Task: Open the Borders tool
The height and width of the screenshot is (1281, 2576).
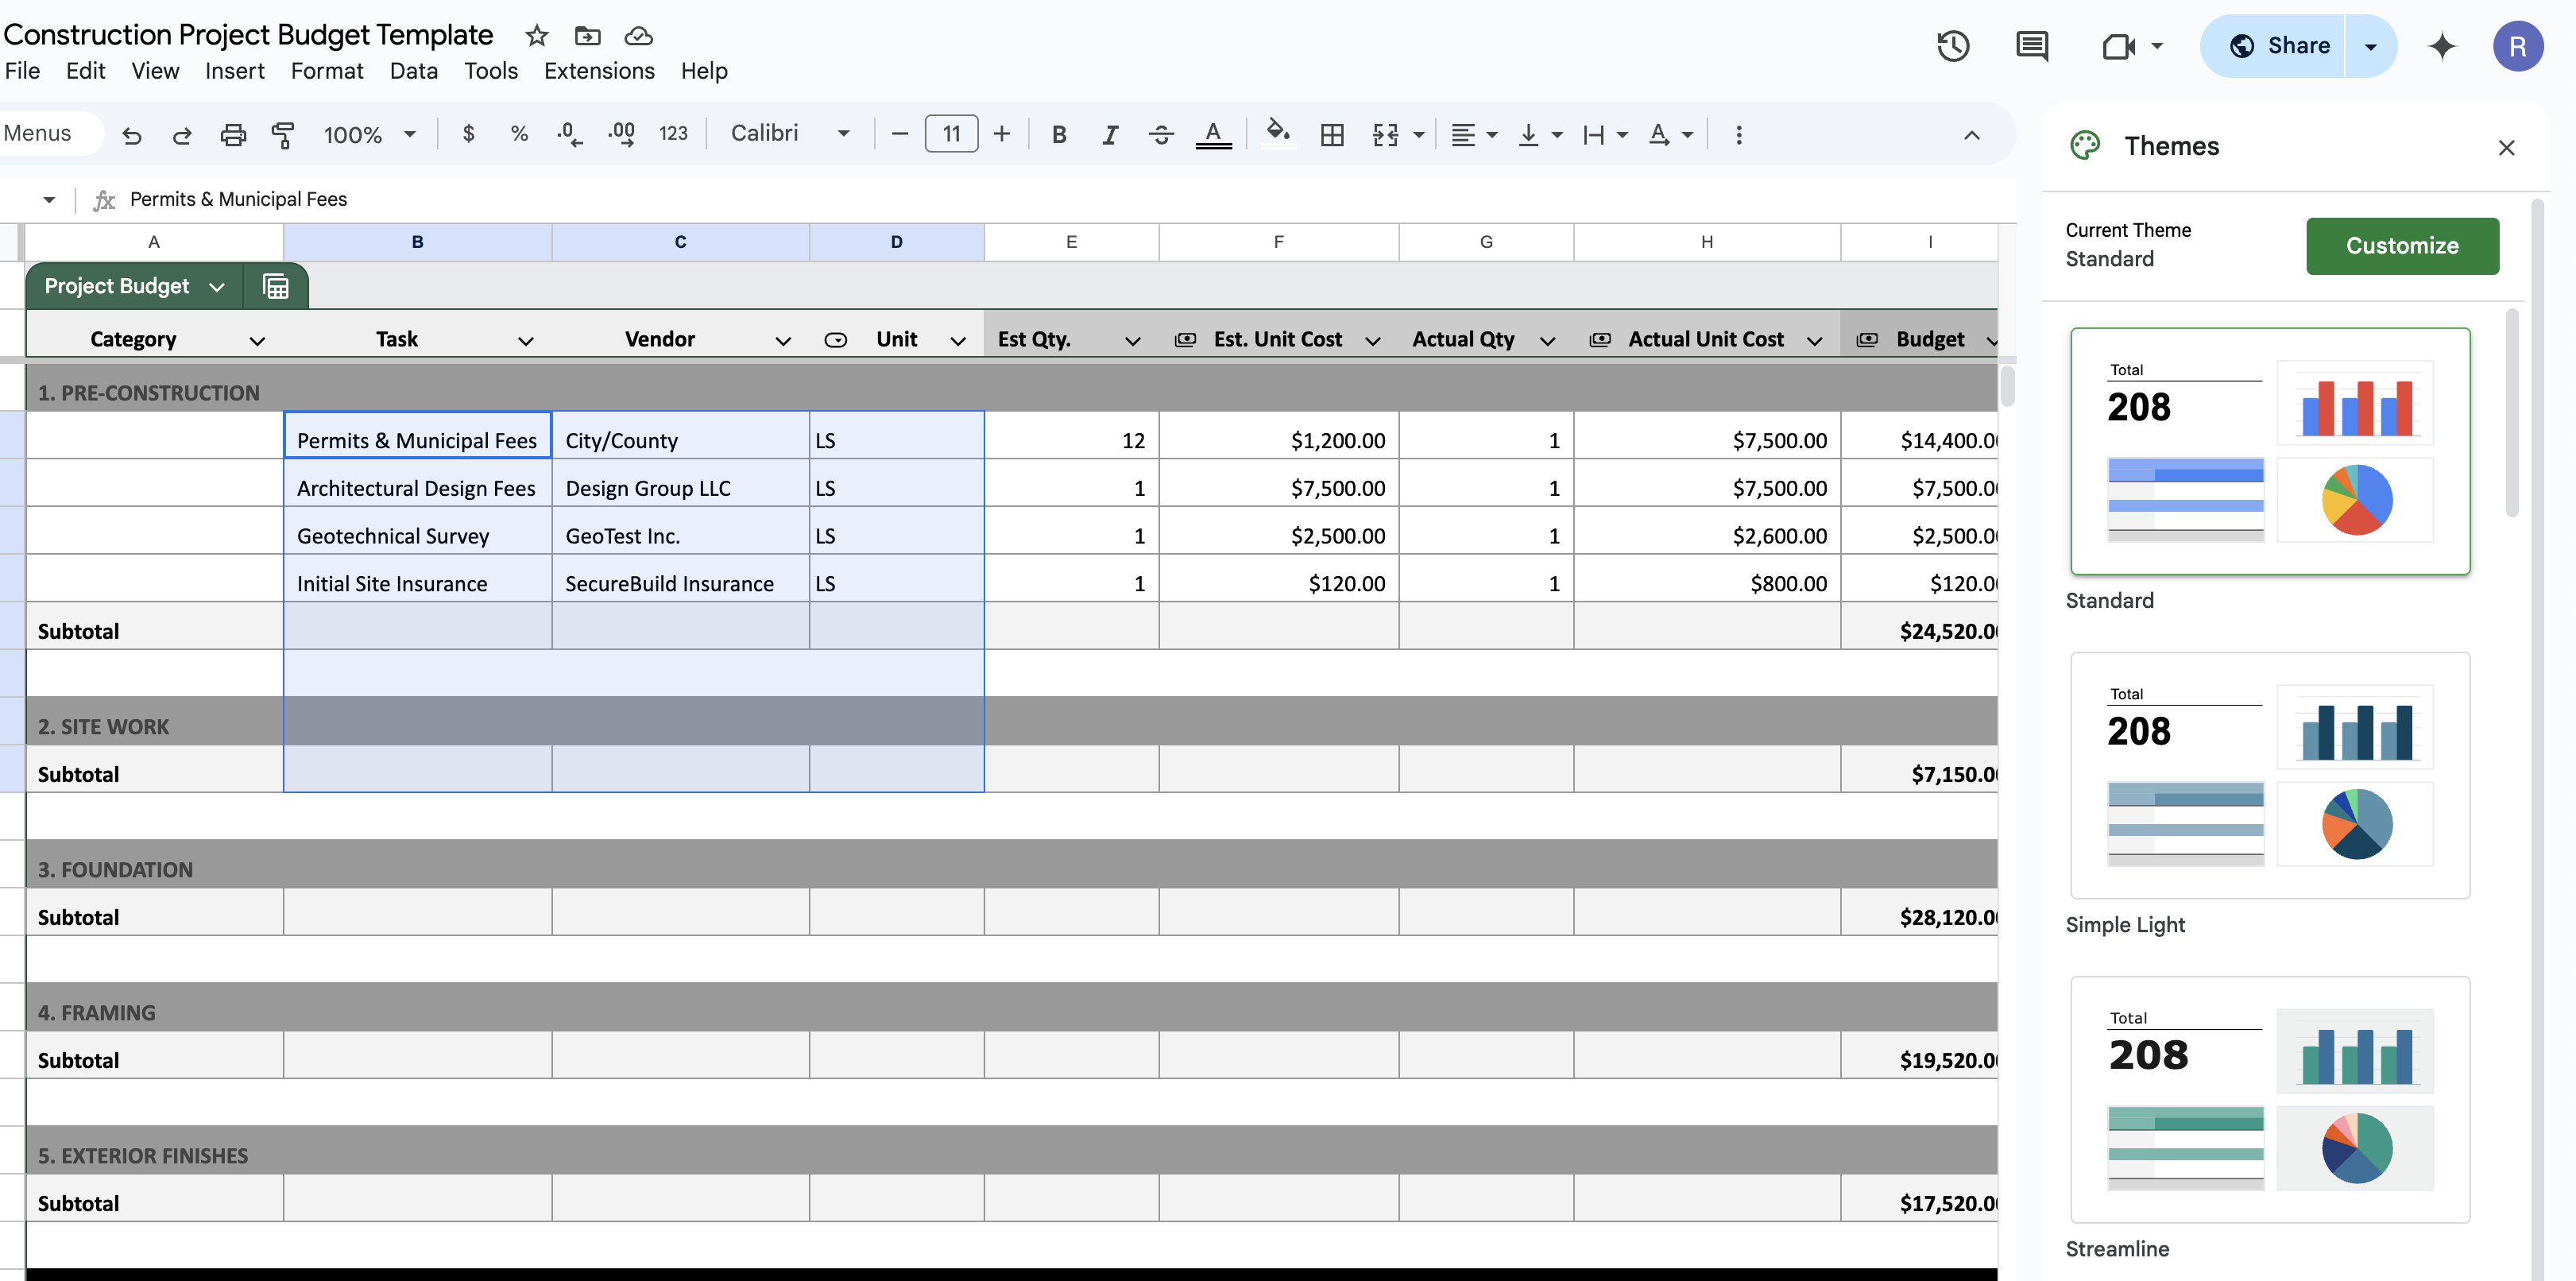Action: tap(1332, 133)
